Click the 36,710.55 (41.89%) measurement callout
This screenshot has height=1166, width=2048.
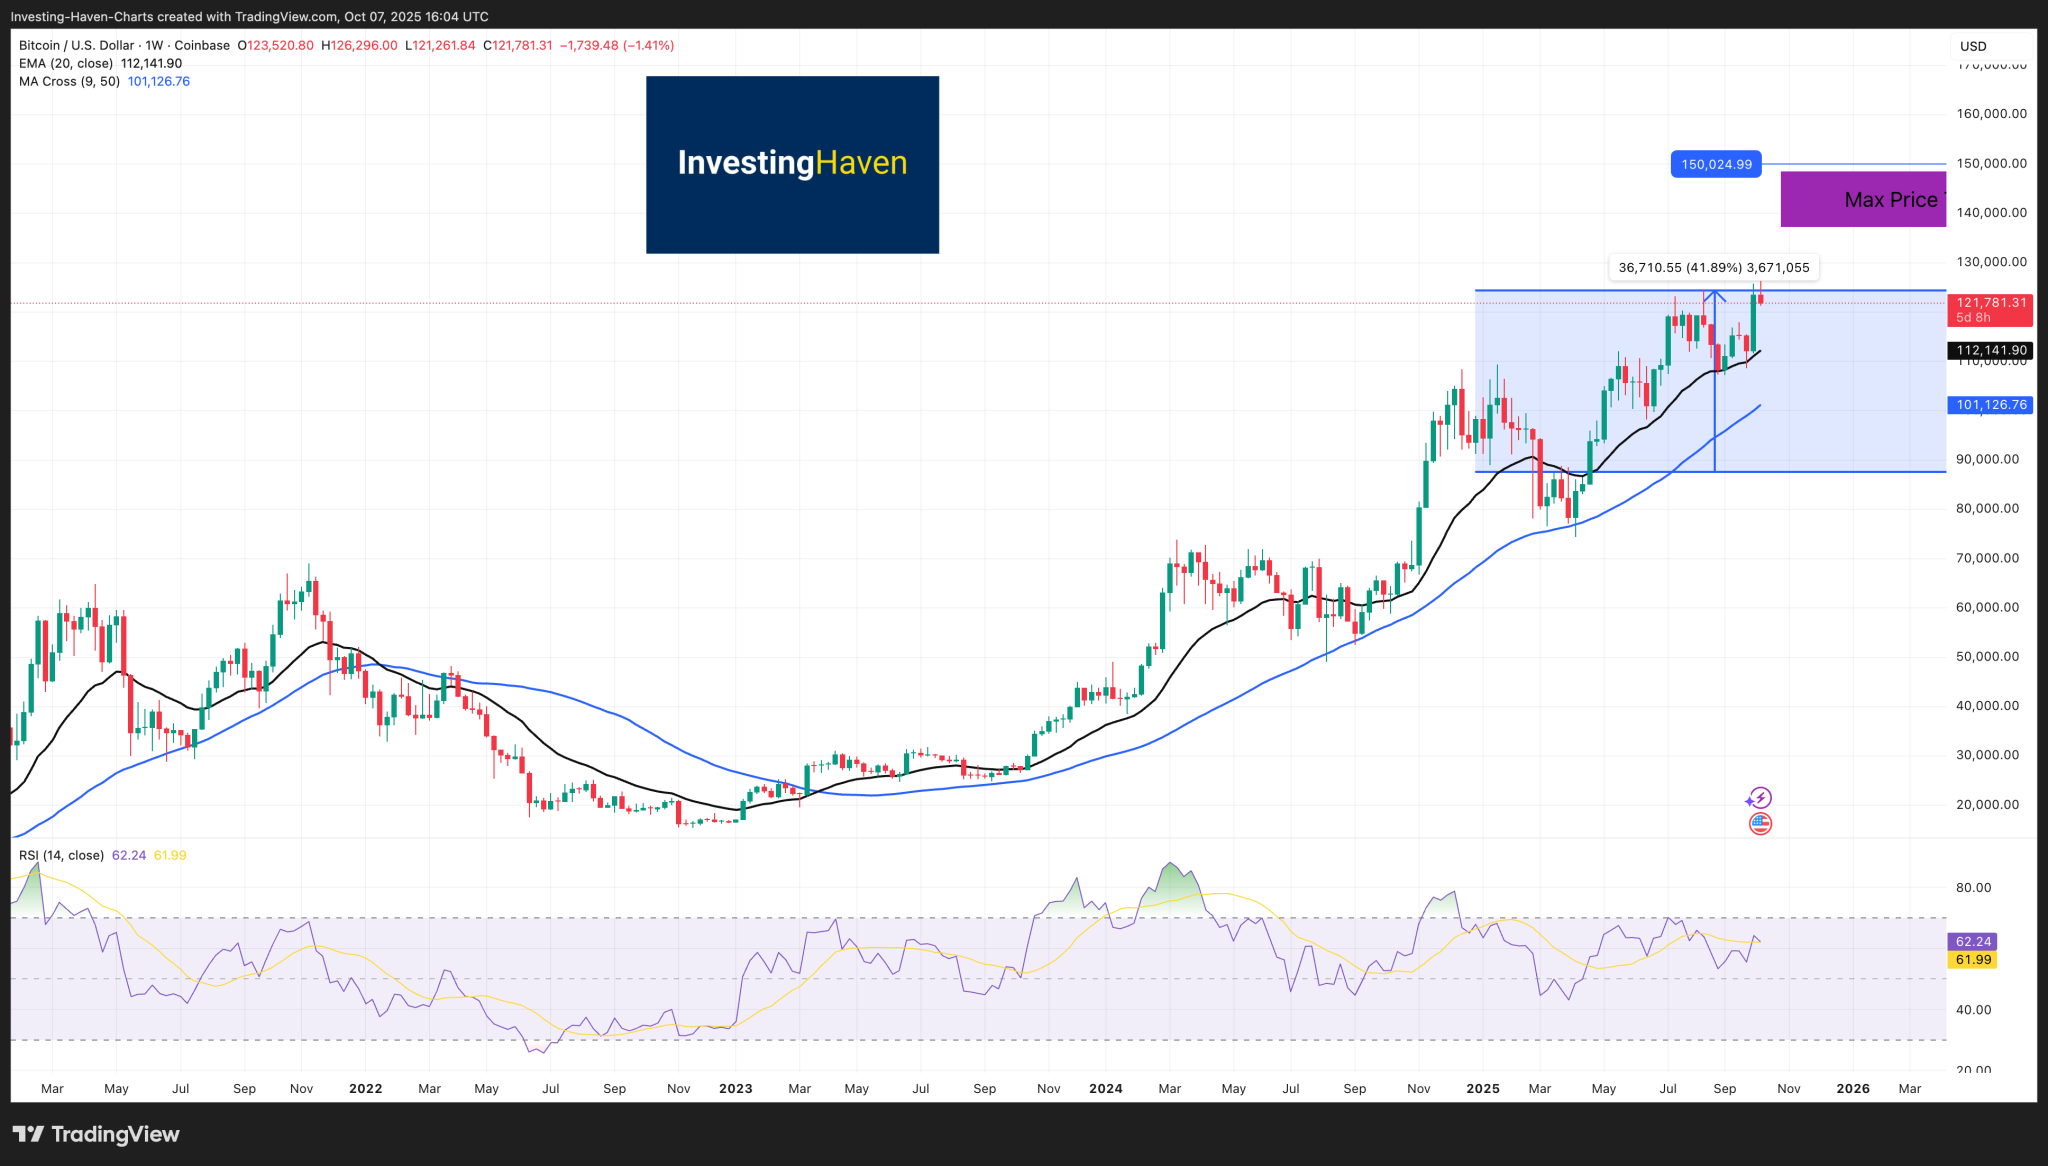coord(1712,267)
